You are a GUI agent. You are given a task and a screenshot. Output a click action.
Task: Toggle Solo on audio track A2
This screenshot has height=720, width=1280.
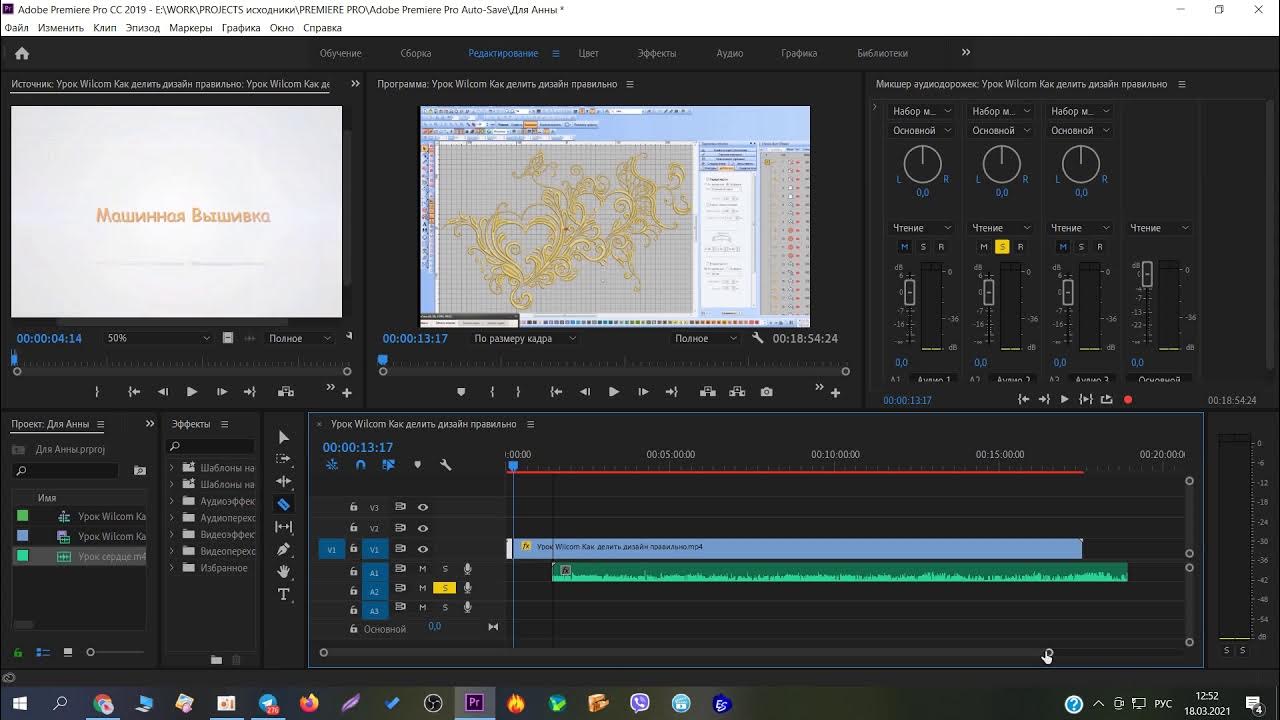(444, 588)
